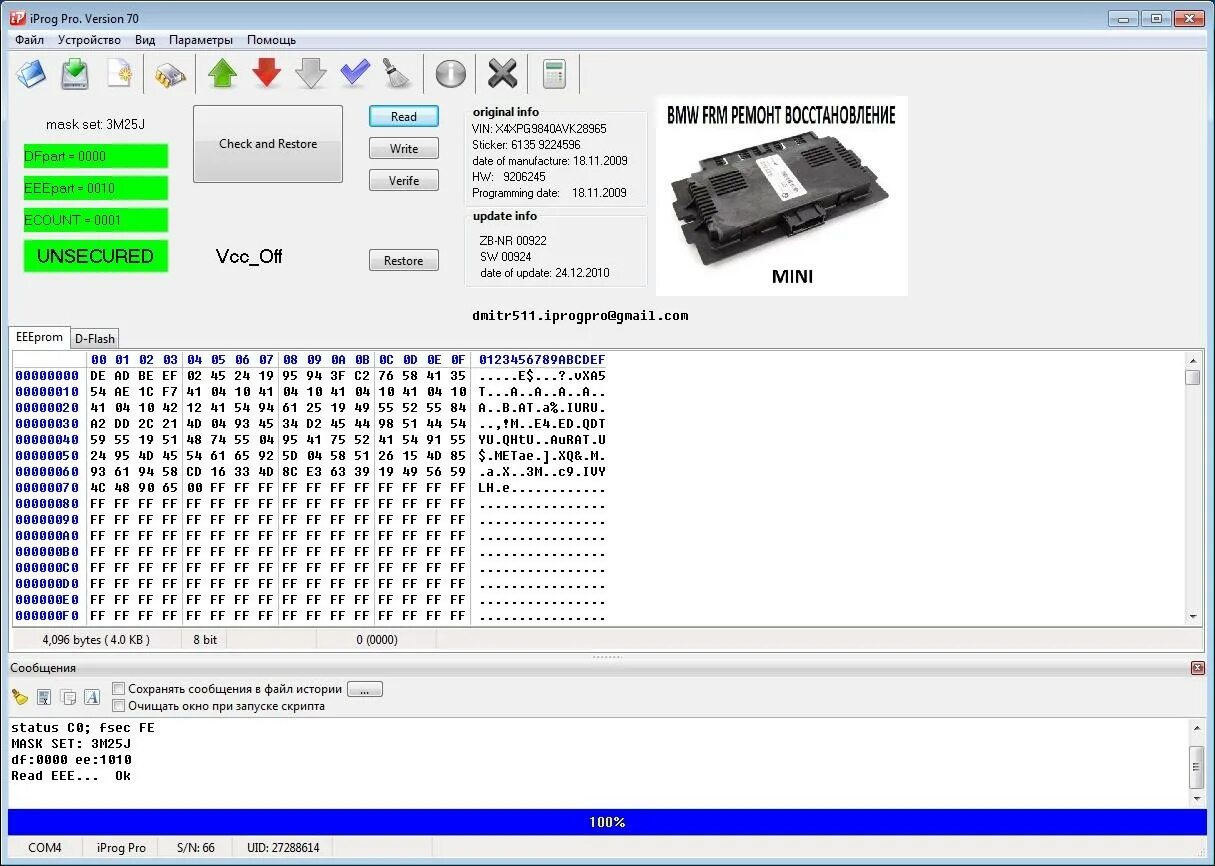Click the ECOUNT = 0001 green field
The image size is (1215, 866).
[96, 220]
